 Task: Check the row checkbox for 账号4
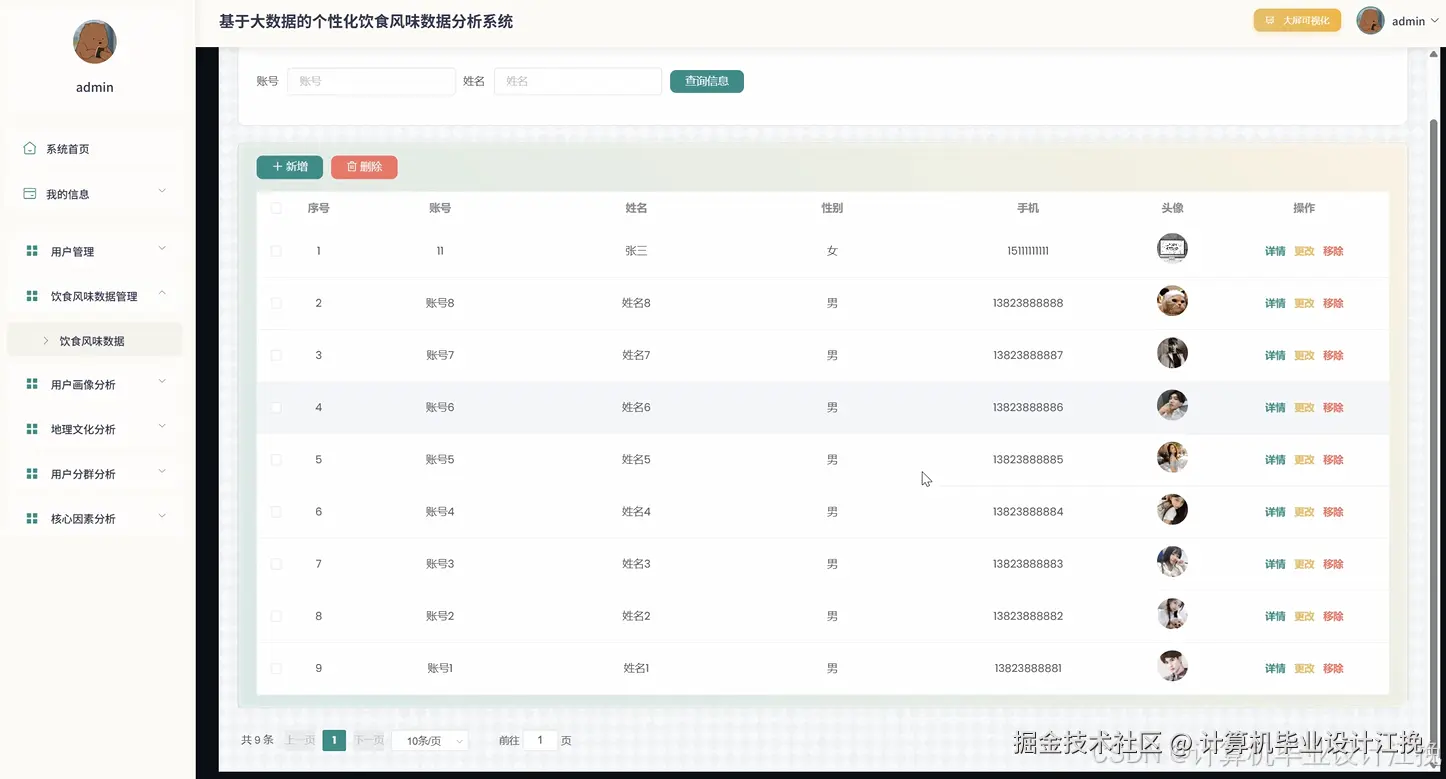tap(276, 512)
